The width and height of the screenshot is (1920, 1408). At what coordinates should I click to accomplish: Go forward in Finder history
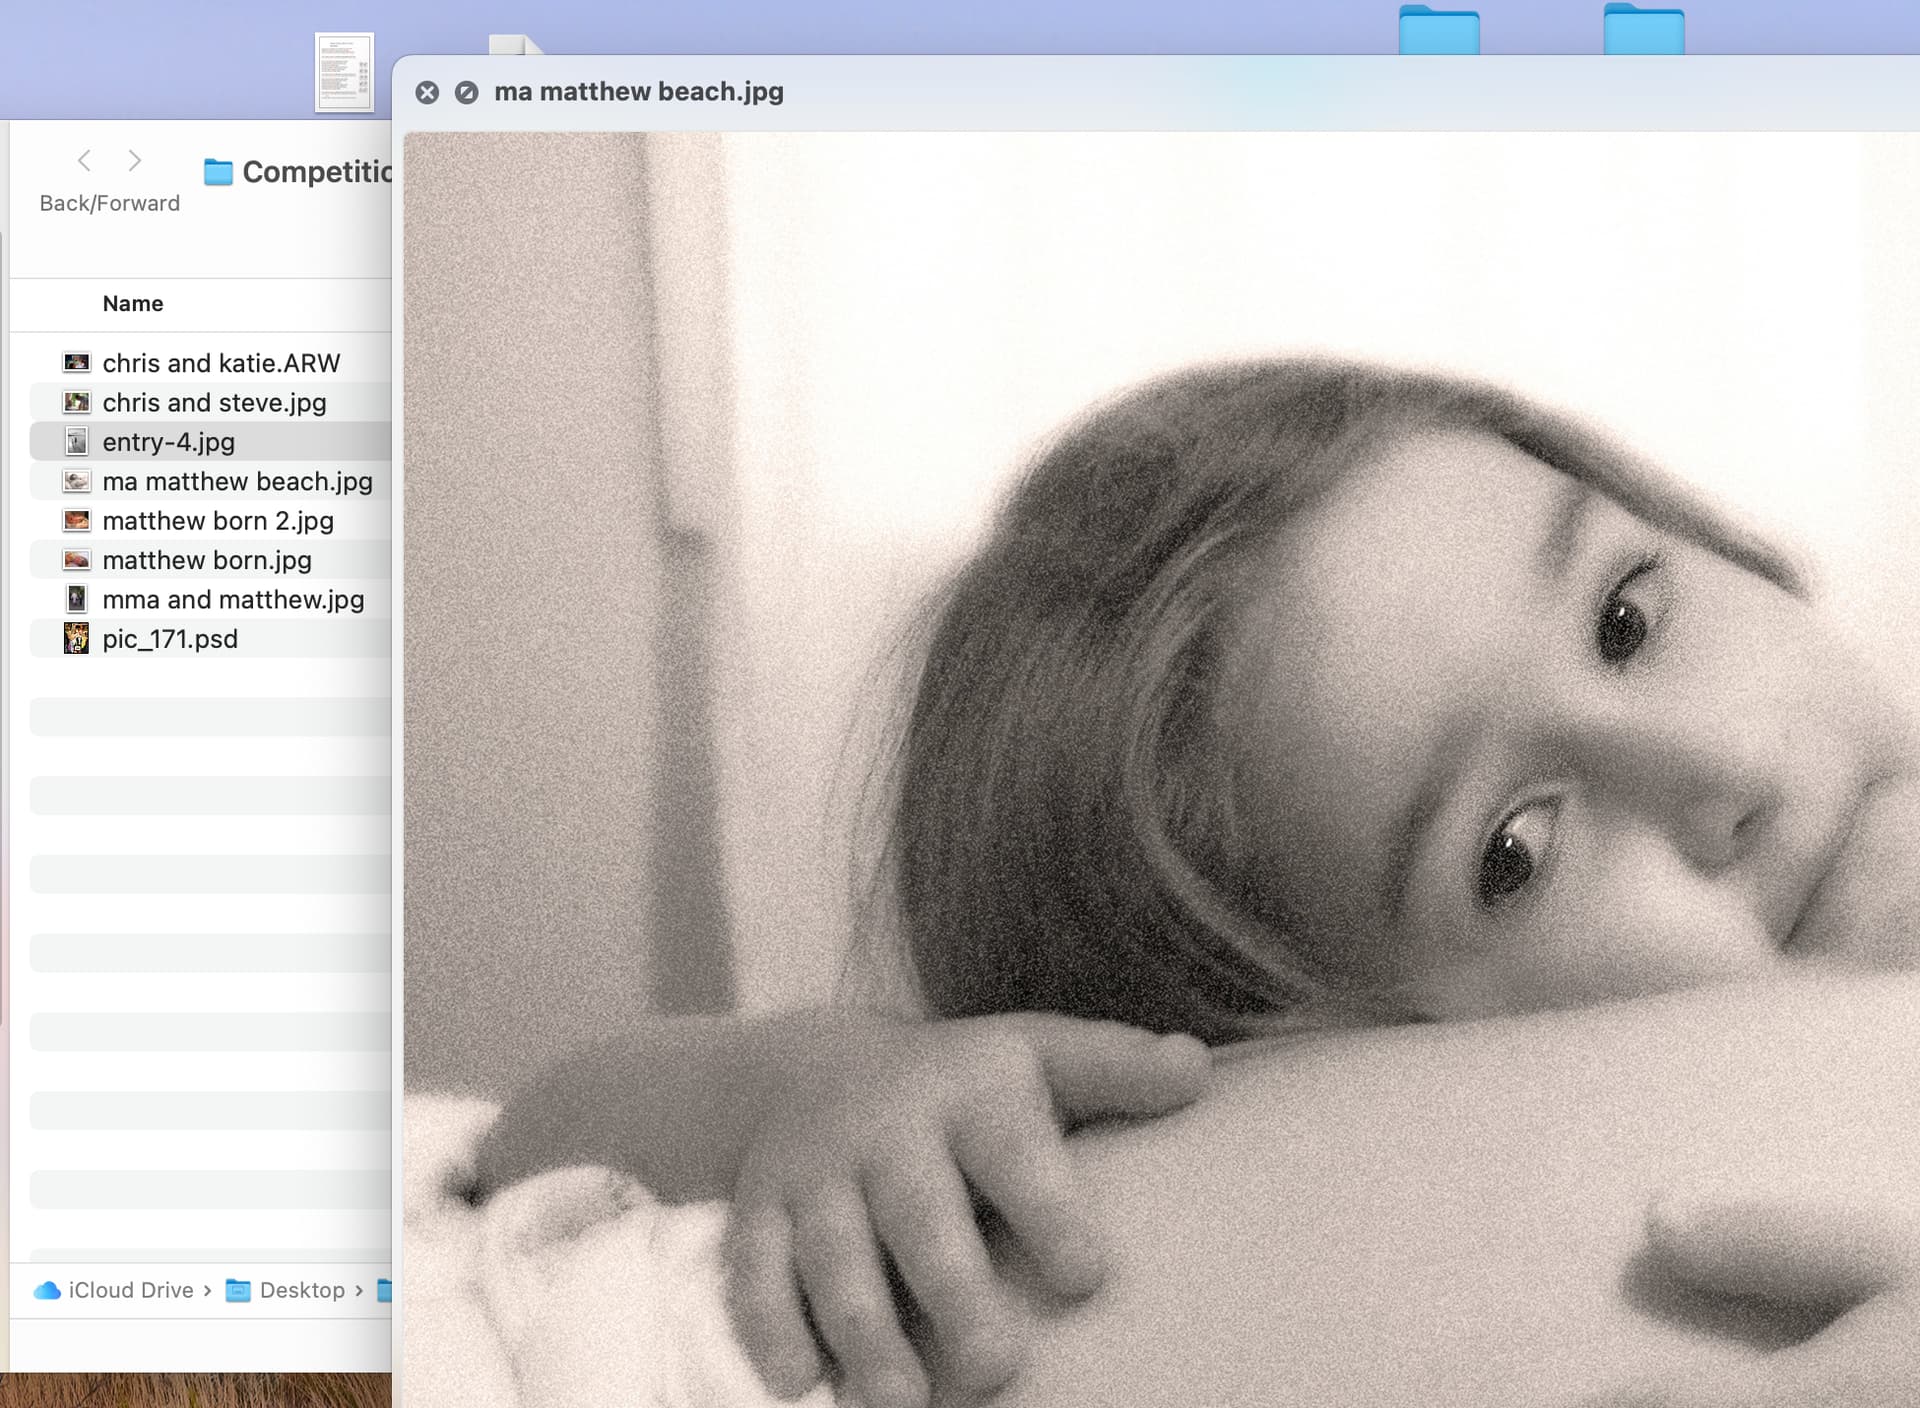[135, 160]
